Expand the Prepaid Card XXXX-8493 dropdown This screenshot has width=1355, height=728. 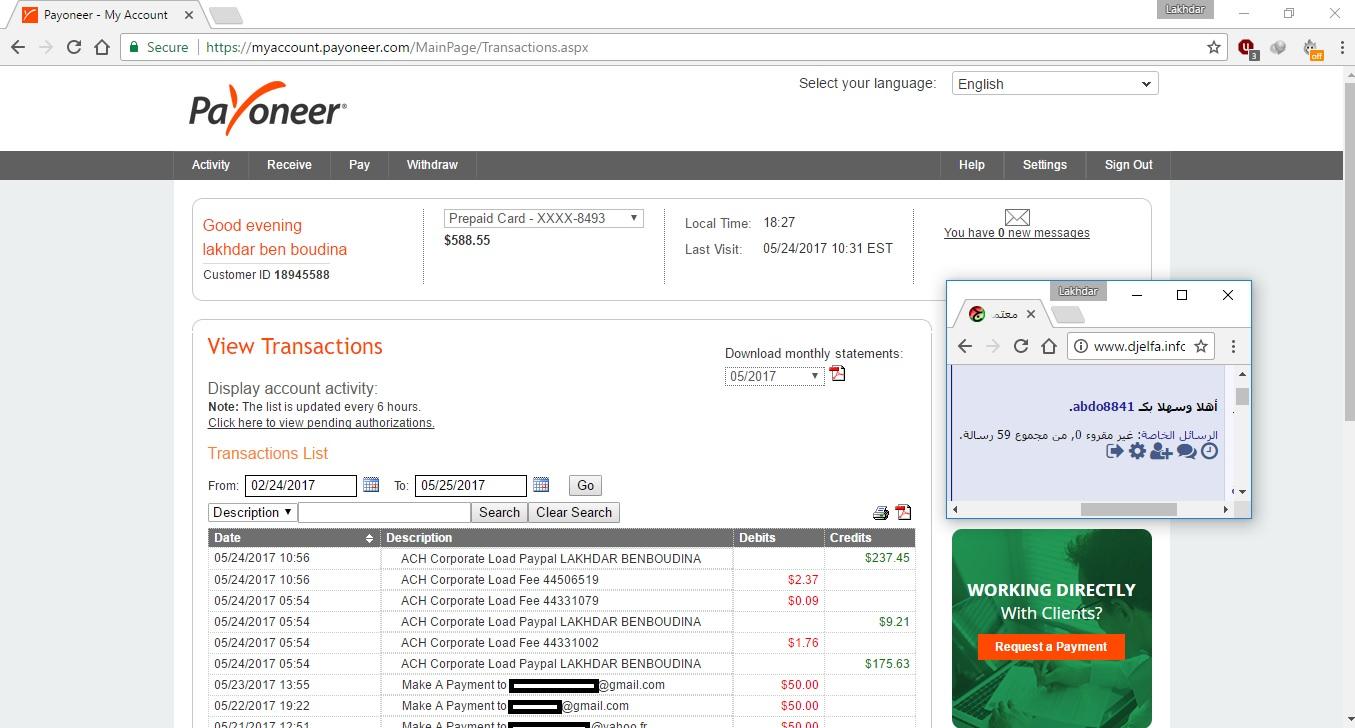543,218
